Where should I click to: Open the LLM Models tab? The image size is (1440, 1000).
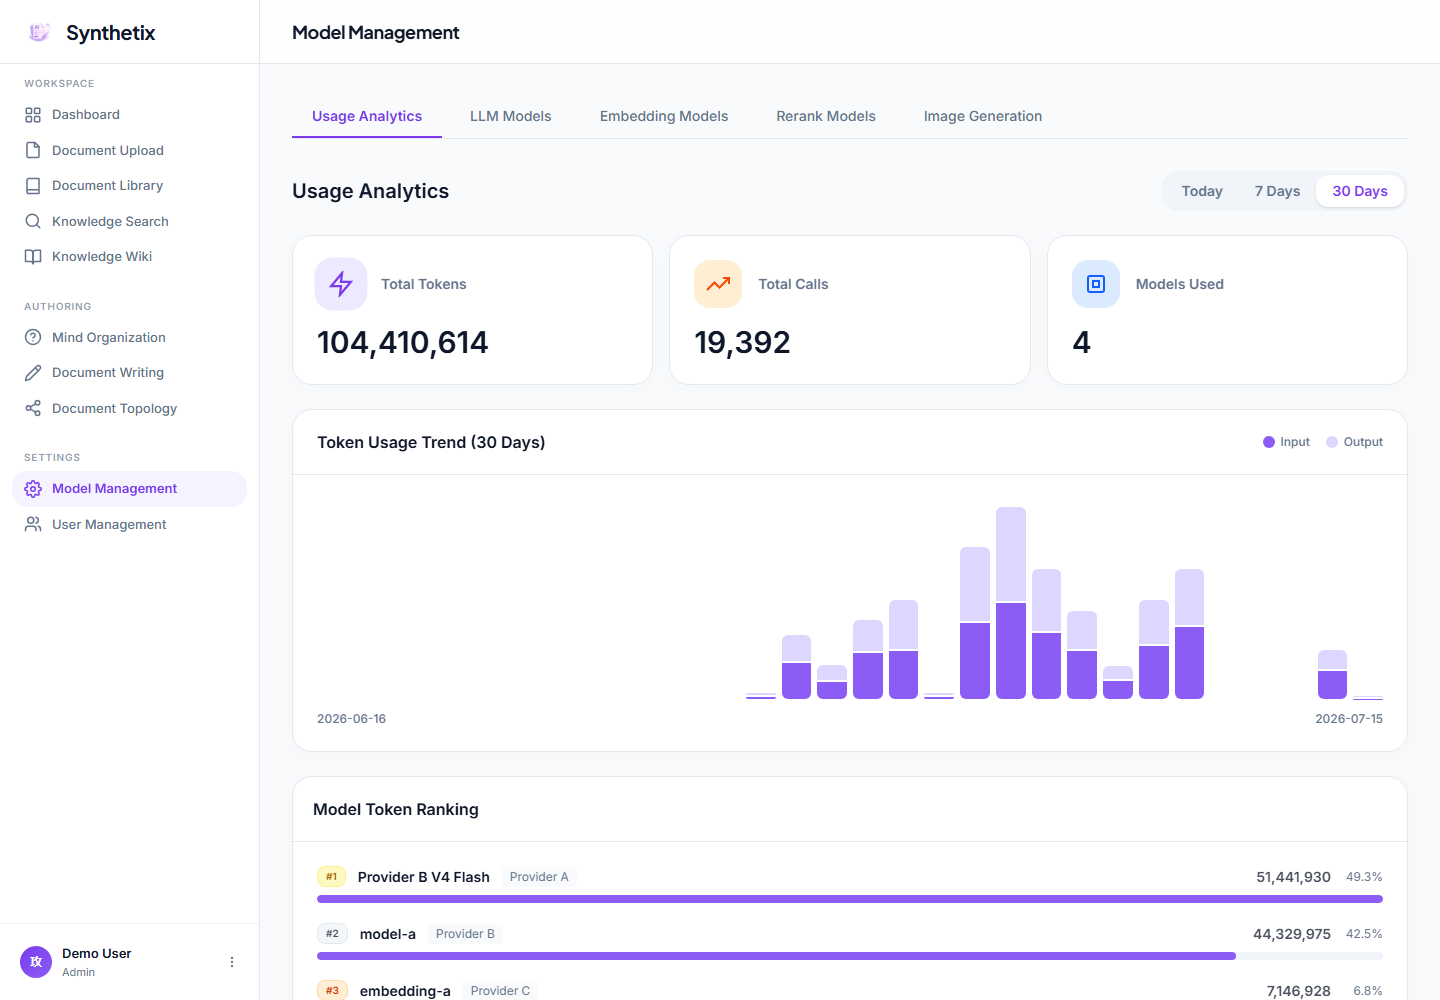click(511, 116)
